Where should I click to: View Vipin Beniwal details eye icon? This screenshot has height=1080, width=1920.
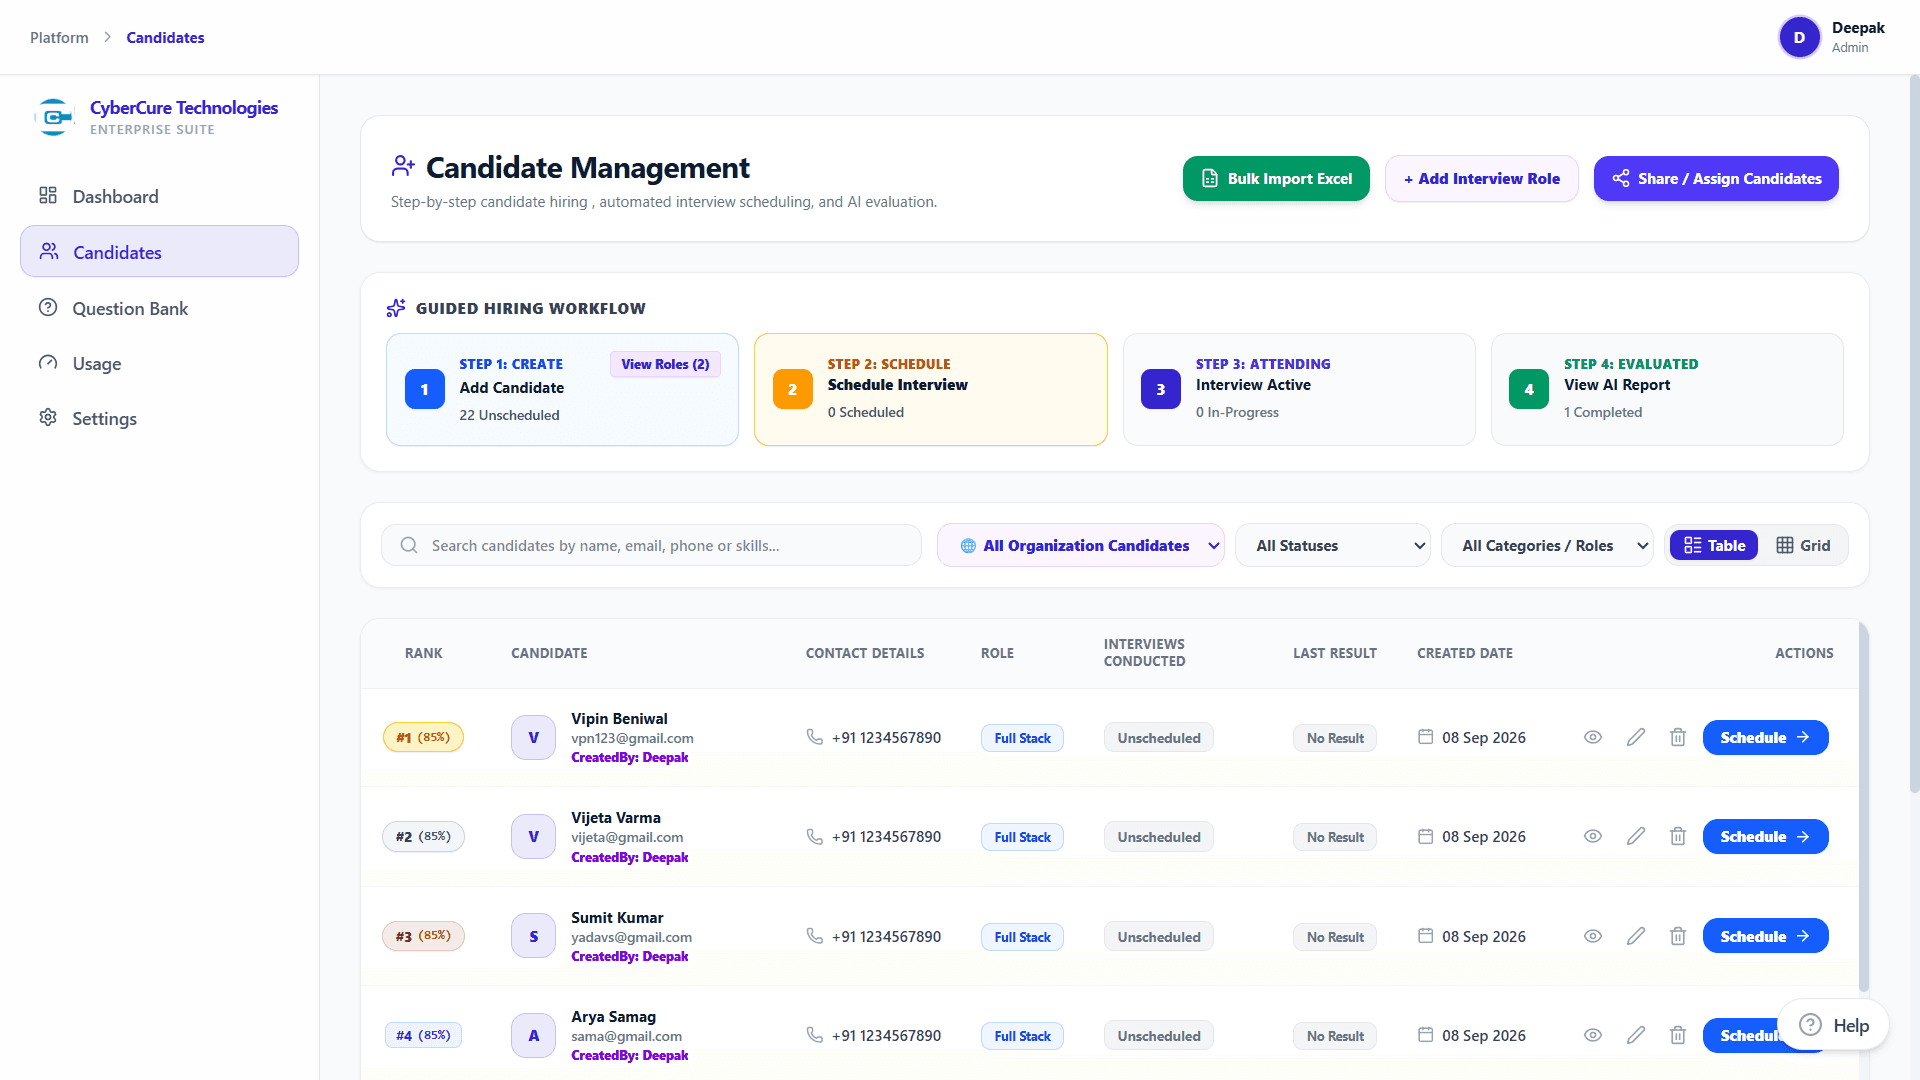[1593, 737]
